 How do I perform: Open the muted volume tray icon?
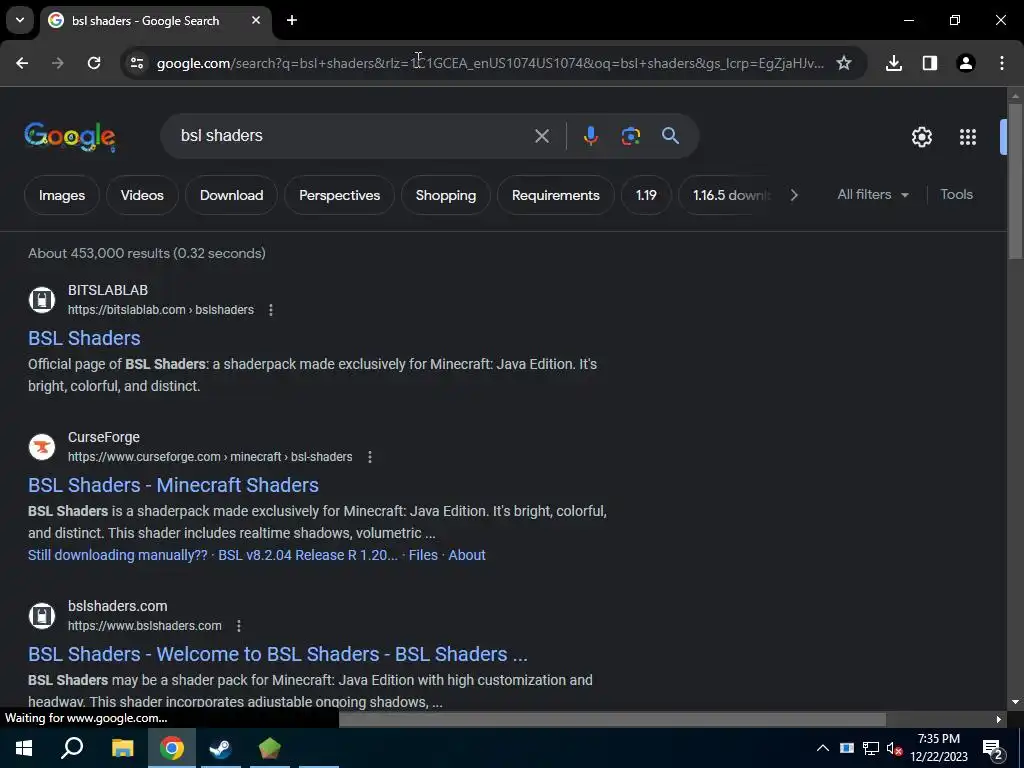895,748
